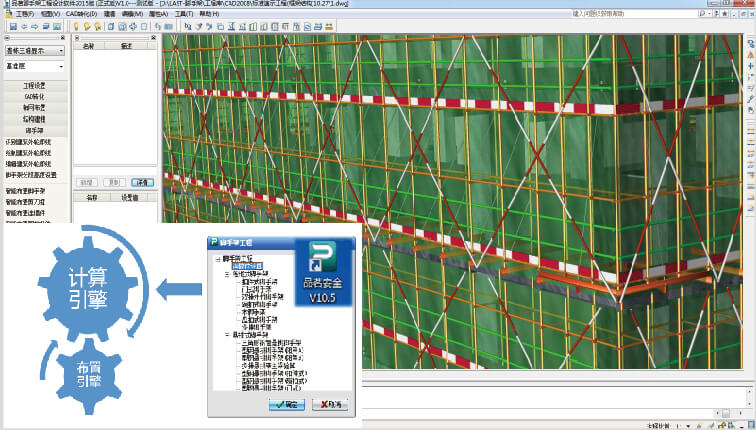Viewport: 756px width, 430px height.
Task: Click the 3D cube view icon after the bulbs
Action: pyautogui.click(x=111, y=27)
